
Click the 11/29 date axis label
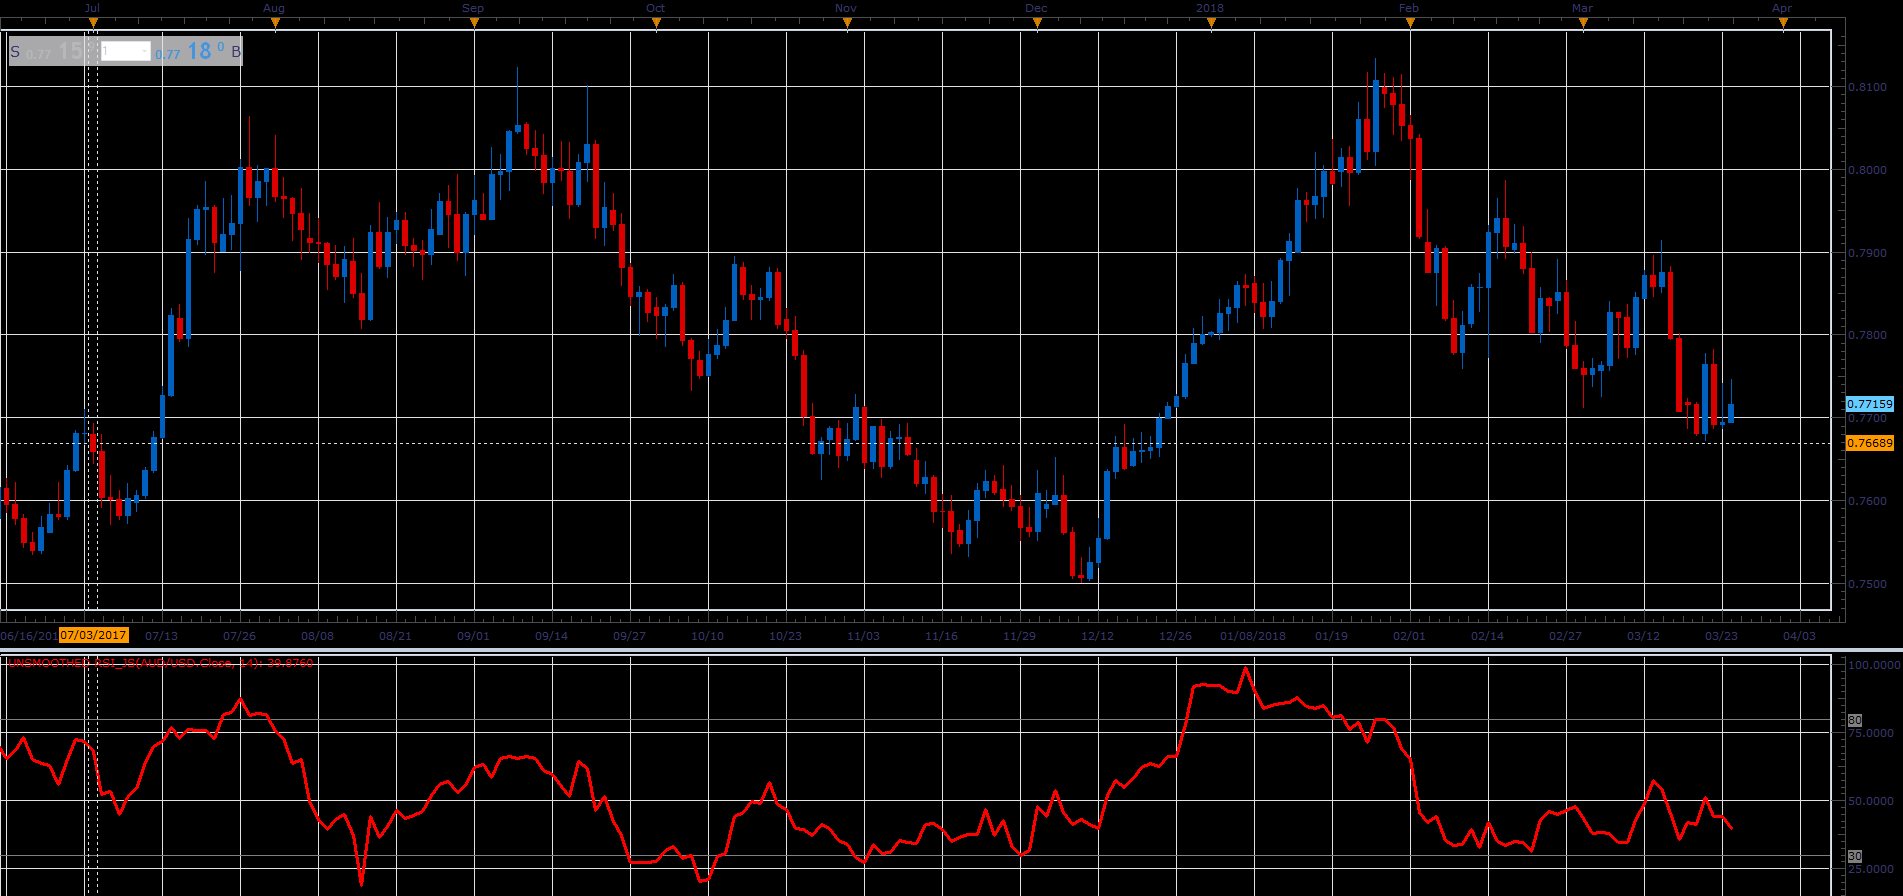1019,636
